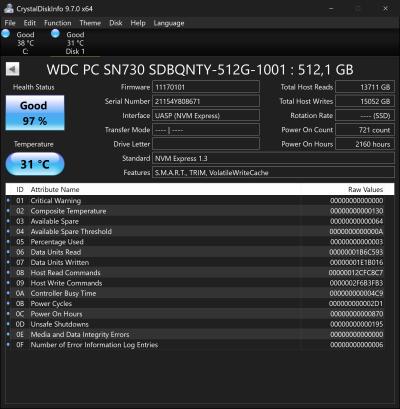This screenshot has height=409, width=400.
Task: Close the CrystalDiskInfo window
Action: click(385, 9)
